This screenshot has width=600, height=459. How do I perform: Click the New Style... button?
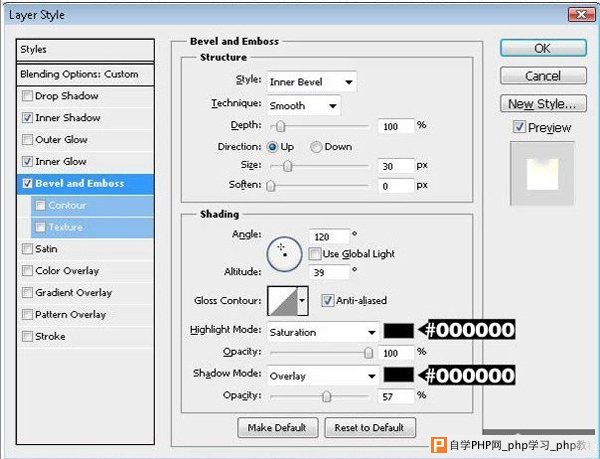point(543,104)
